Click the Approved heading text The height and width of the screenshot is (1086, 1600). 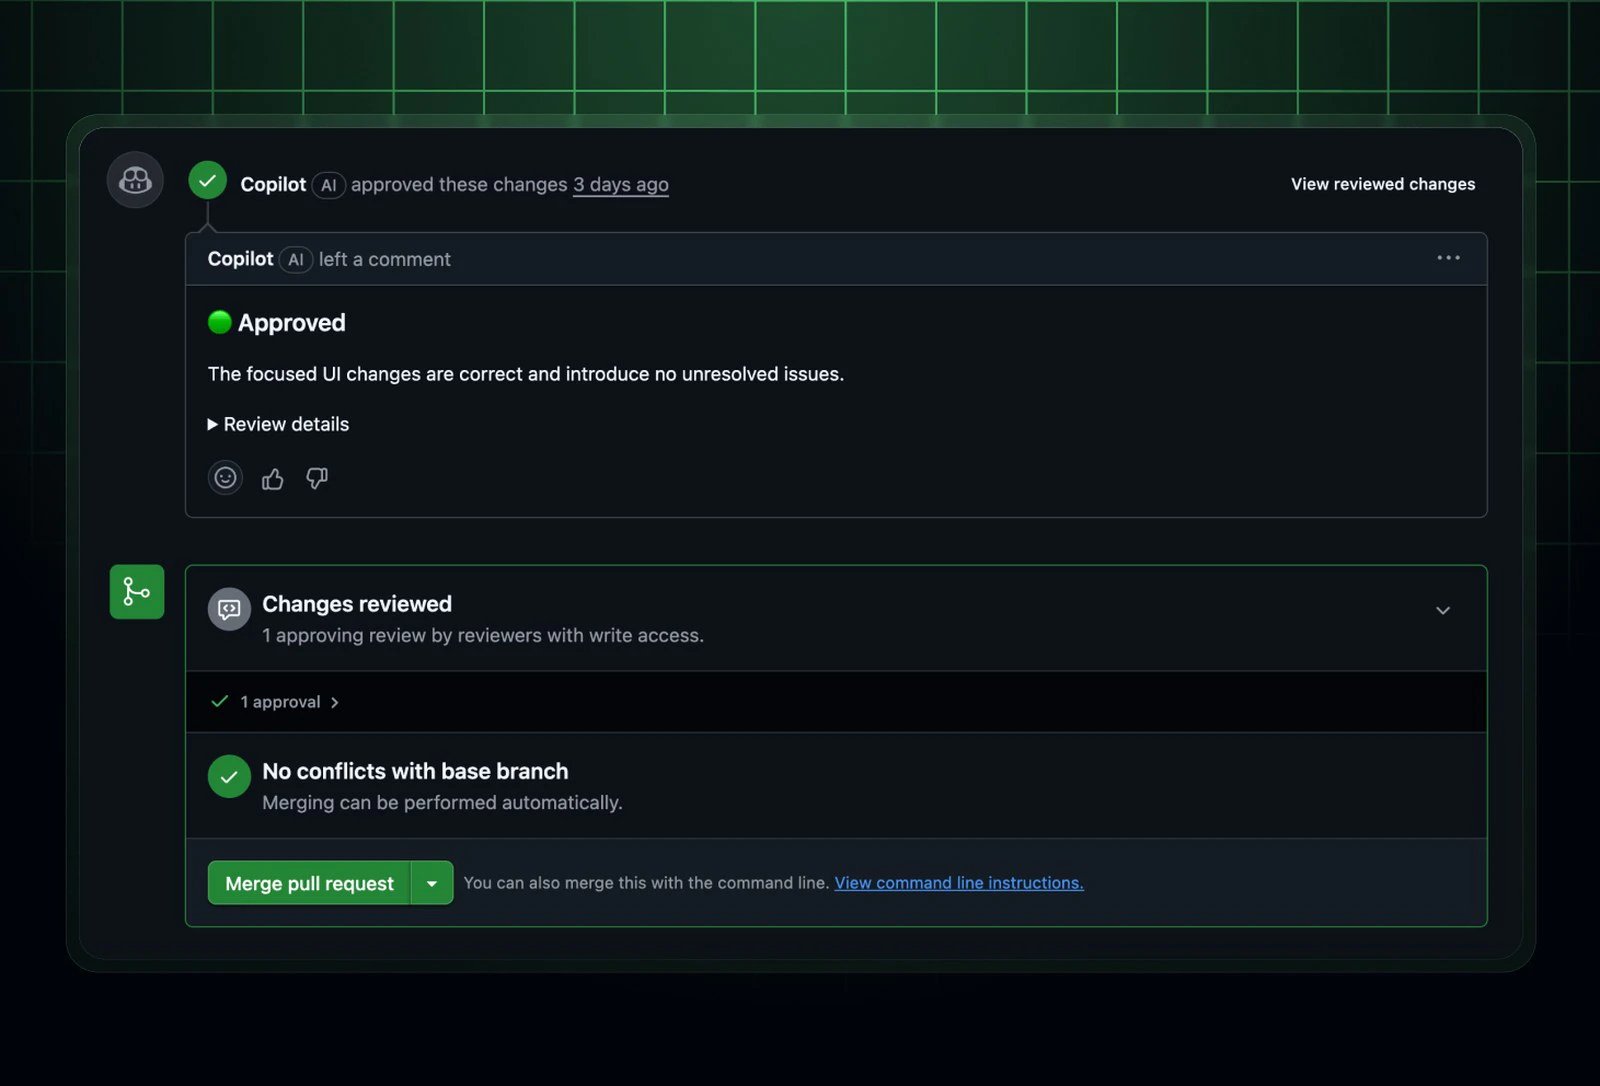click(291, 322)
